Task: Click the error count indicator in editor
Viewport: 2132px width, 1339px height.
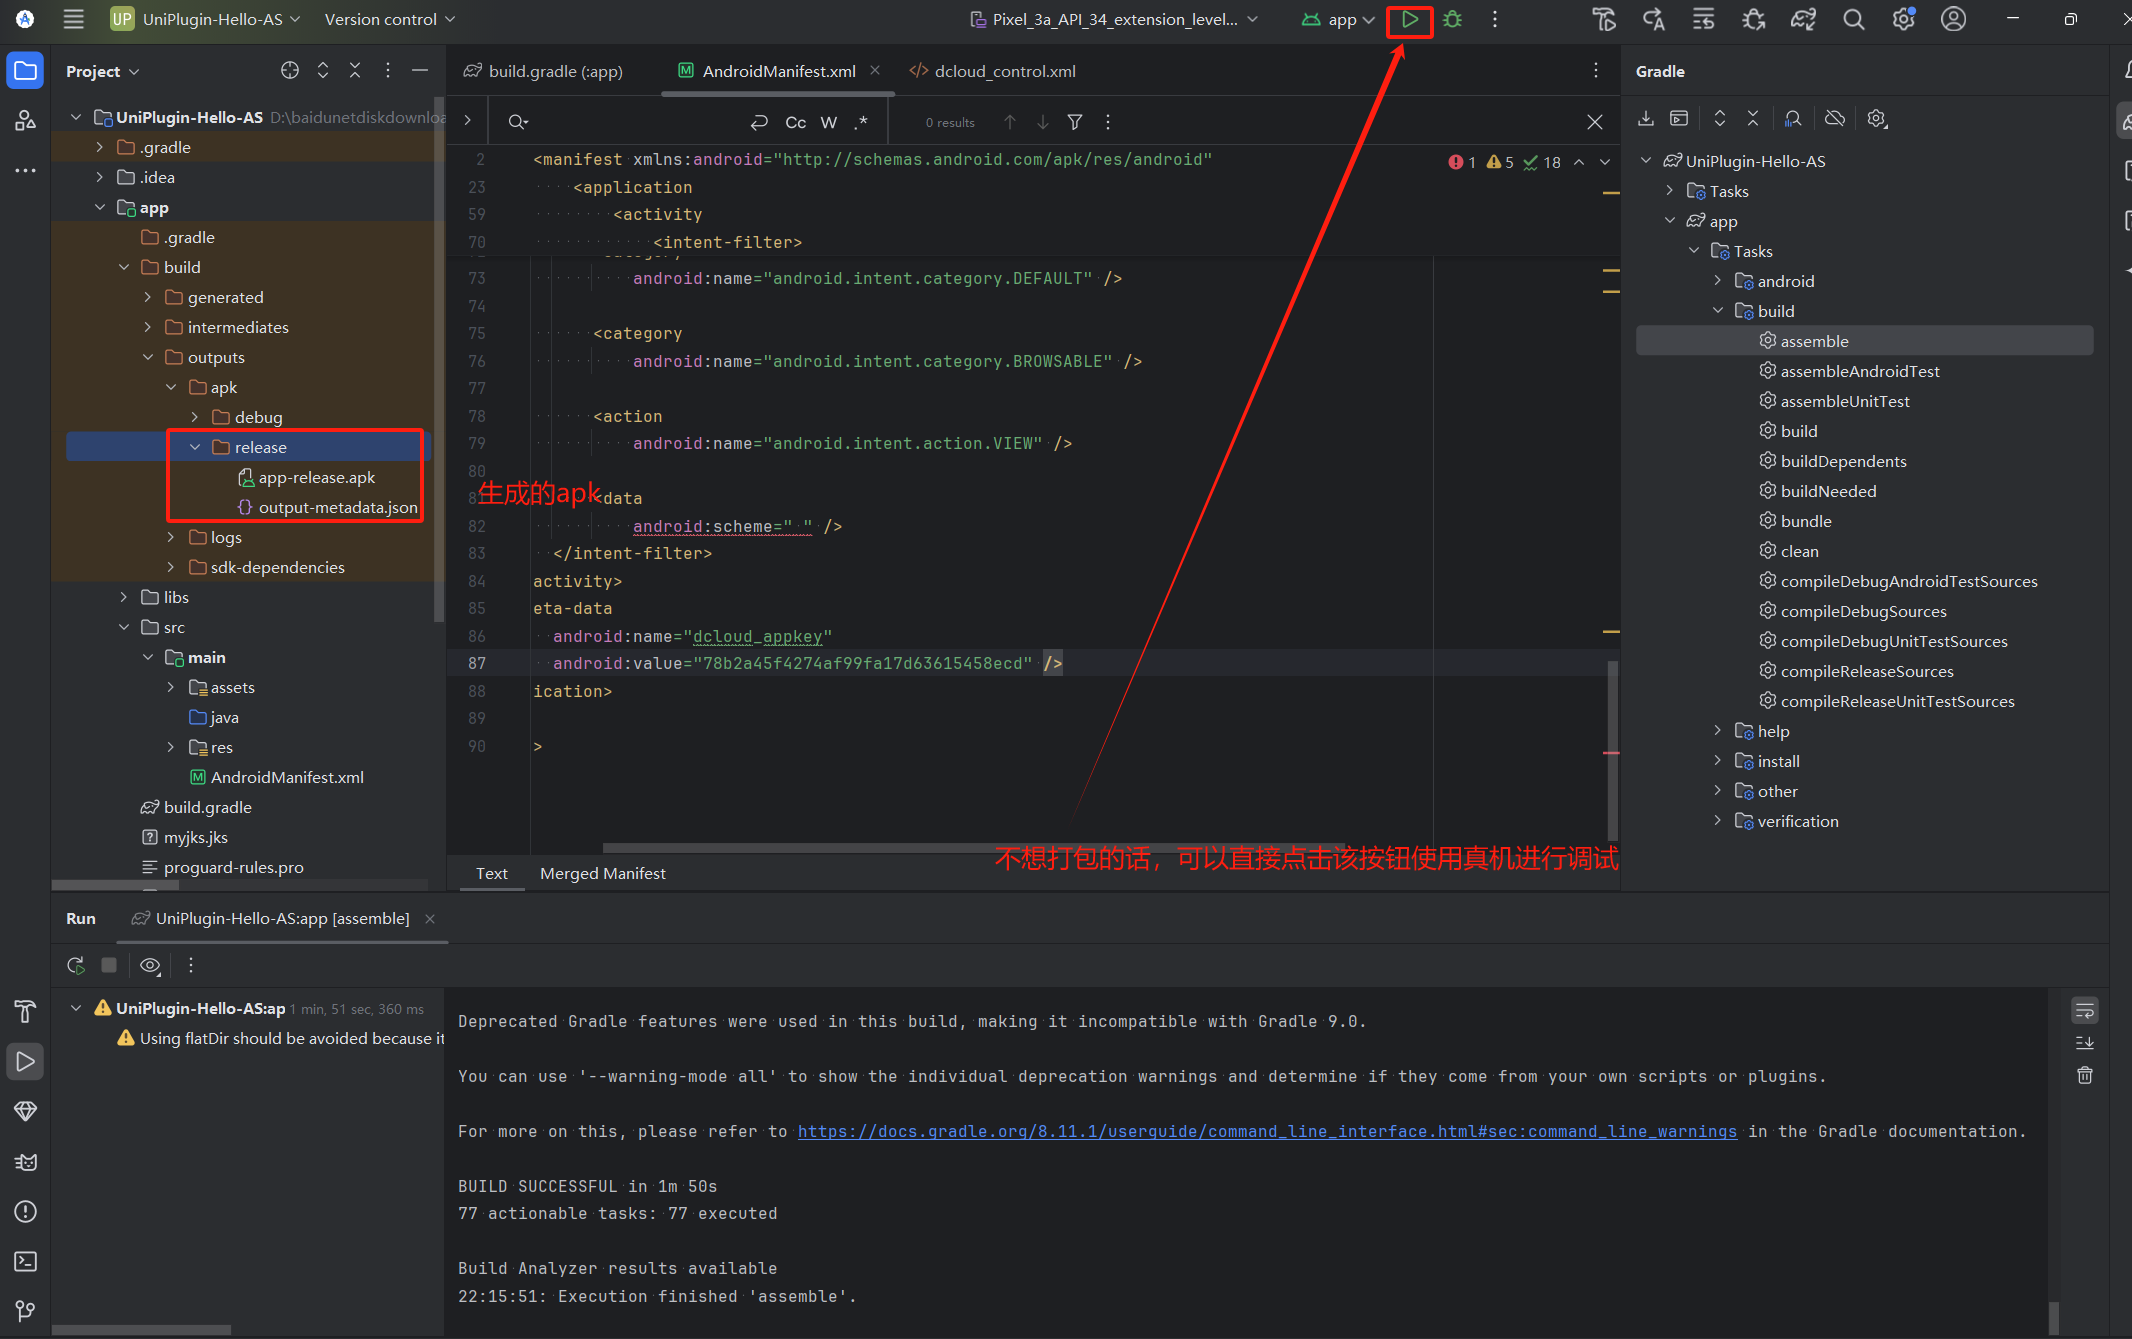Action: click(1462, 162)
